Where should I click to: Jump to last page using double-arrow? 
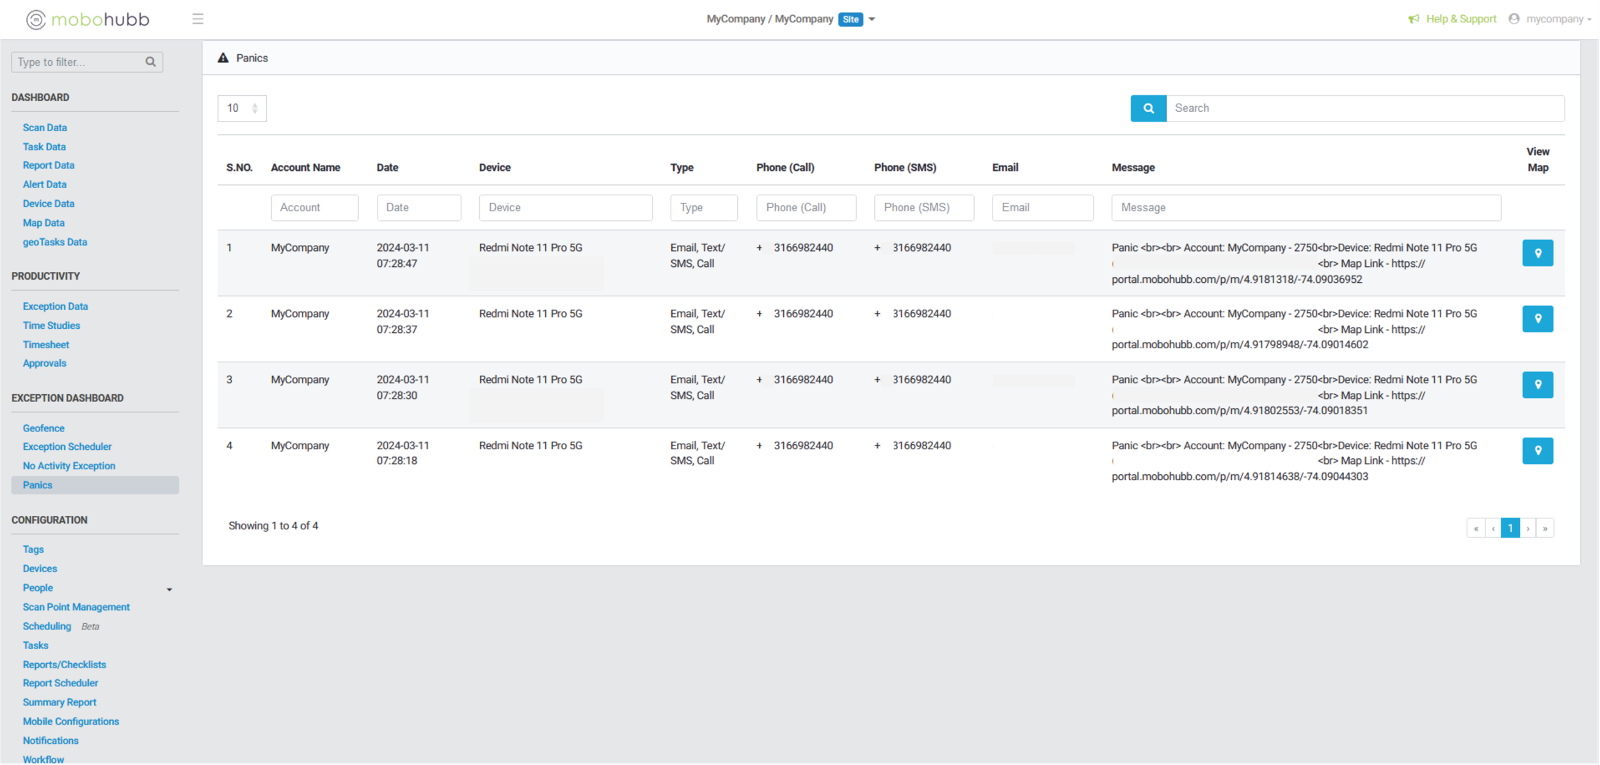coord(1545,528)
